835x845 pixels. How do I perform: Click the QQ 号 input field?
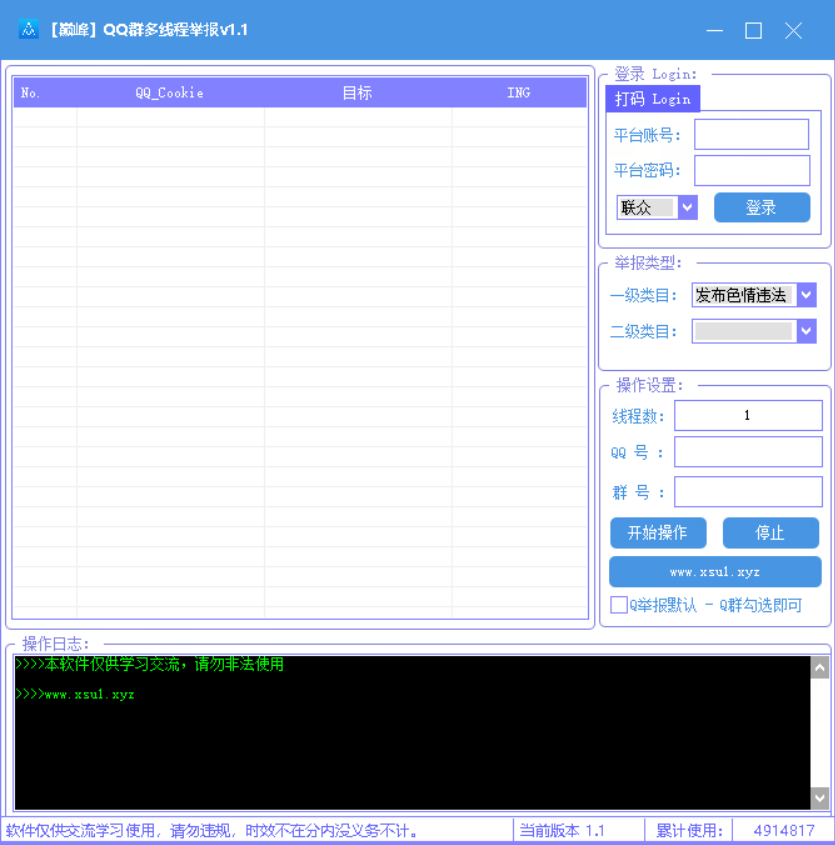coord(748,452)
